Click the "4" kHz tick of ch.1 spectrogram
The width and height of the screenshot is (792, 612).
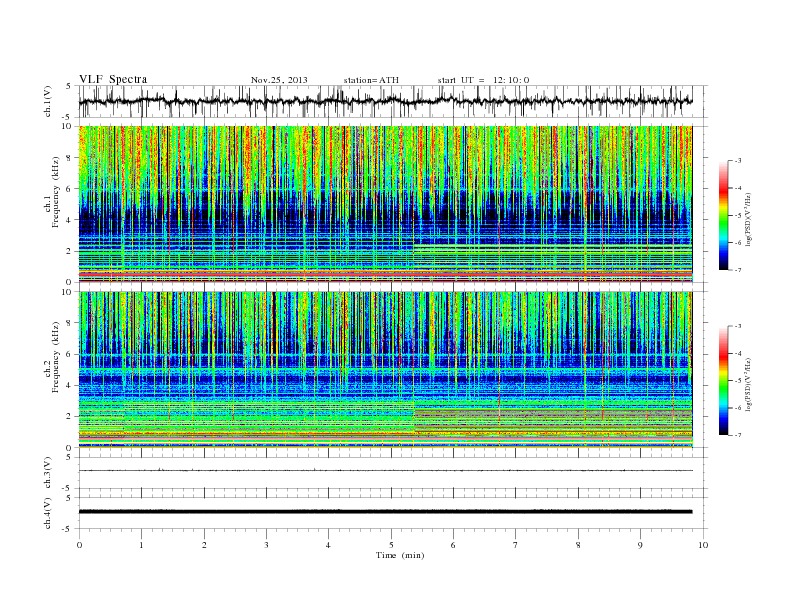click(x=70, y=220)
